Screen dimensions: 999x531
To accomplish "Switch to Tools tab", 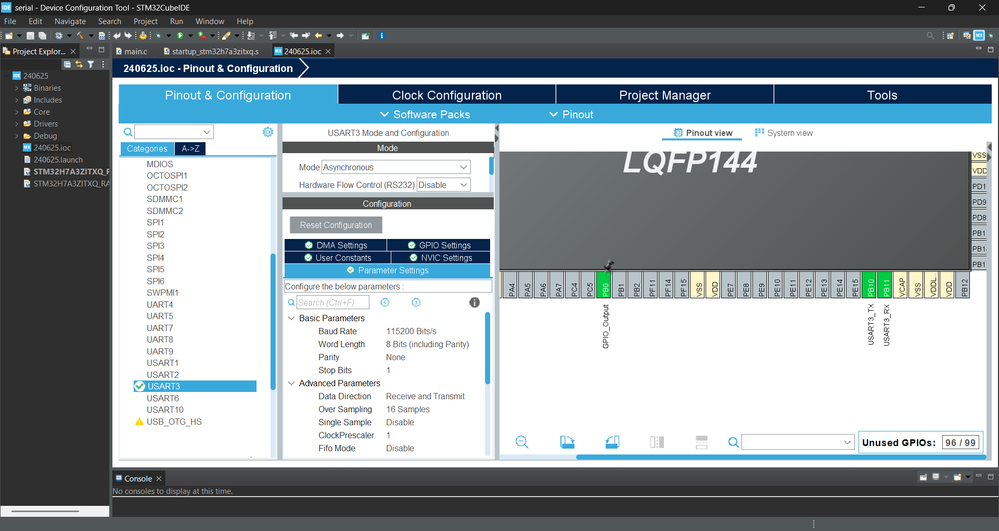I will pyautogui.click(x=882, y=95).
